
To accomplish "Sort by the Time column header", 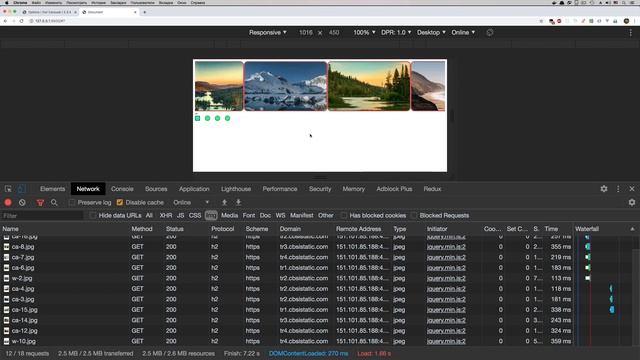I will click(x=551, y=229).
